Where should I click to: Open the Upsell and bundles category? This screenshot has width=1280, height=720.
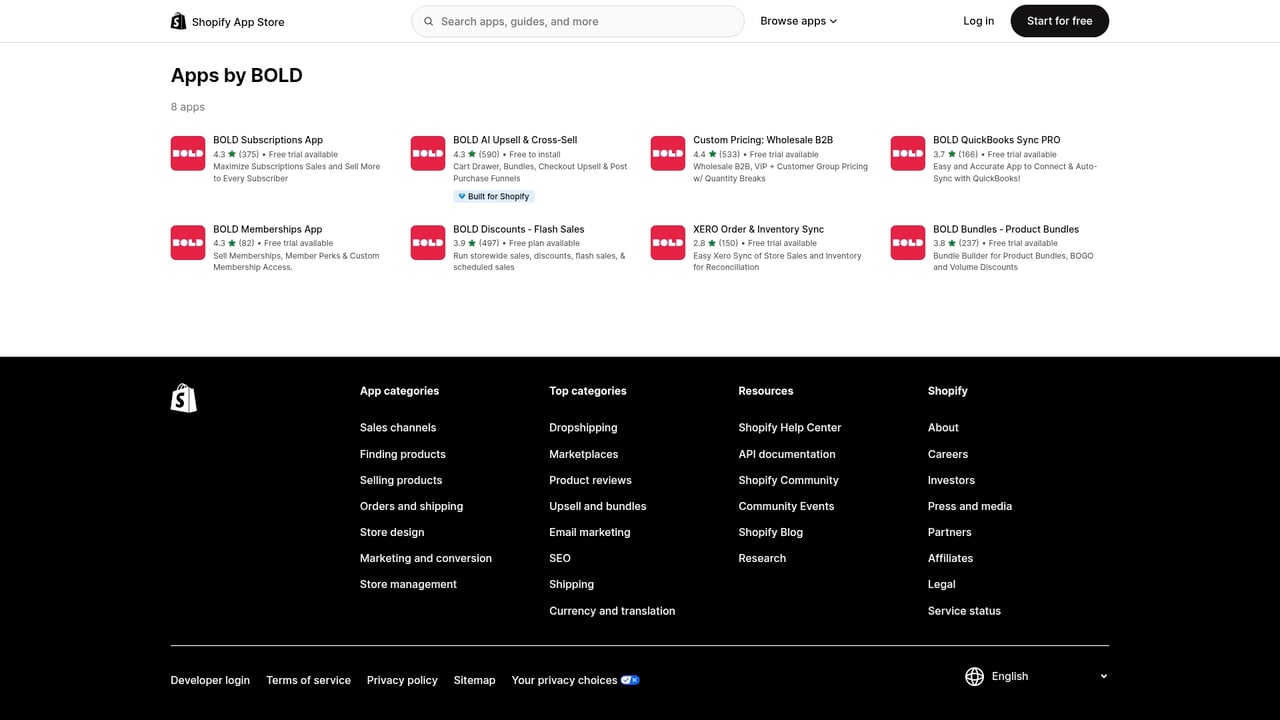coord(597,506)
